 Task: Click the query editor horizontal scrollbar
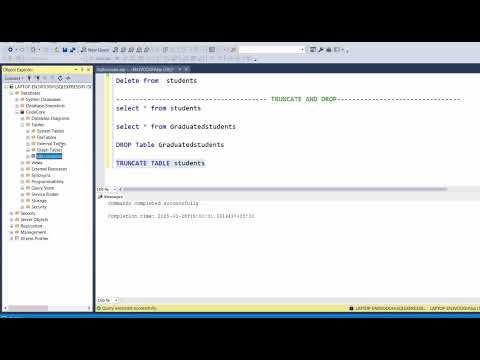coord(285,189)
